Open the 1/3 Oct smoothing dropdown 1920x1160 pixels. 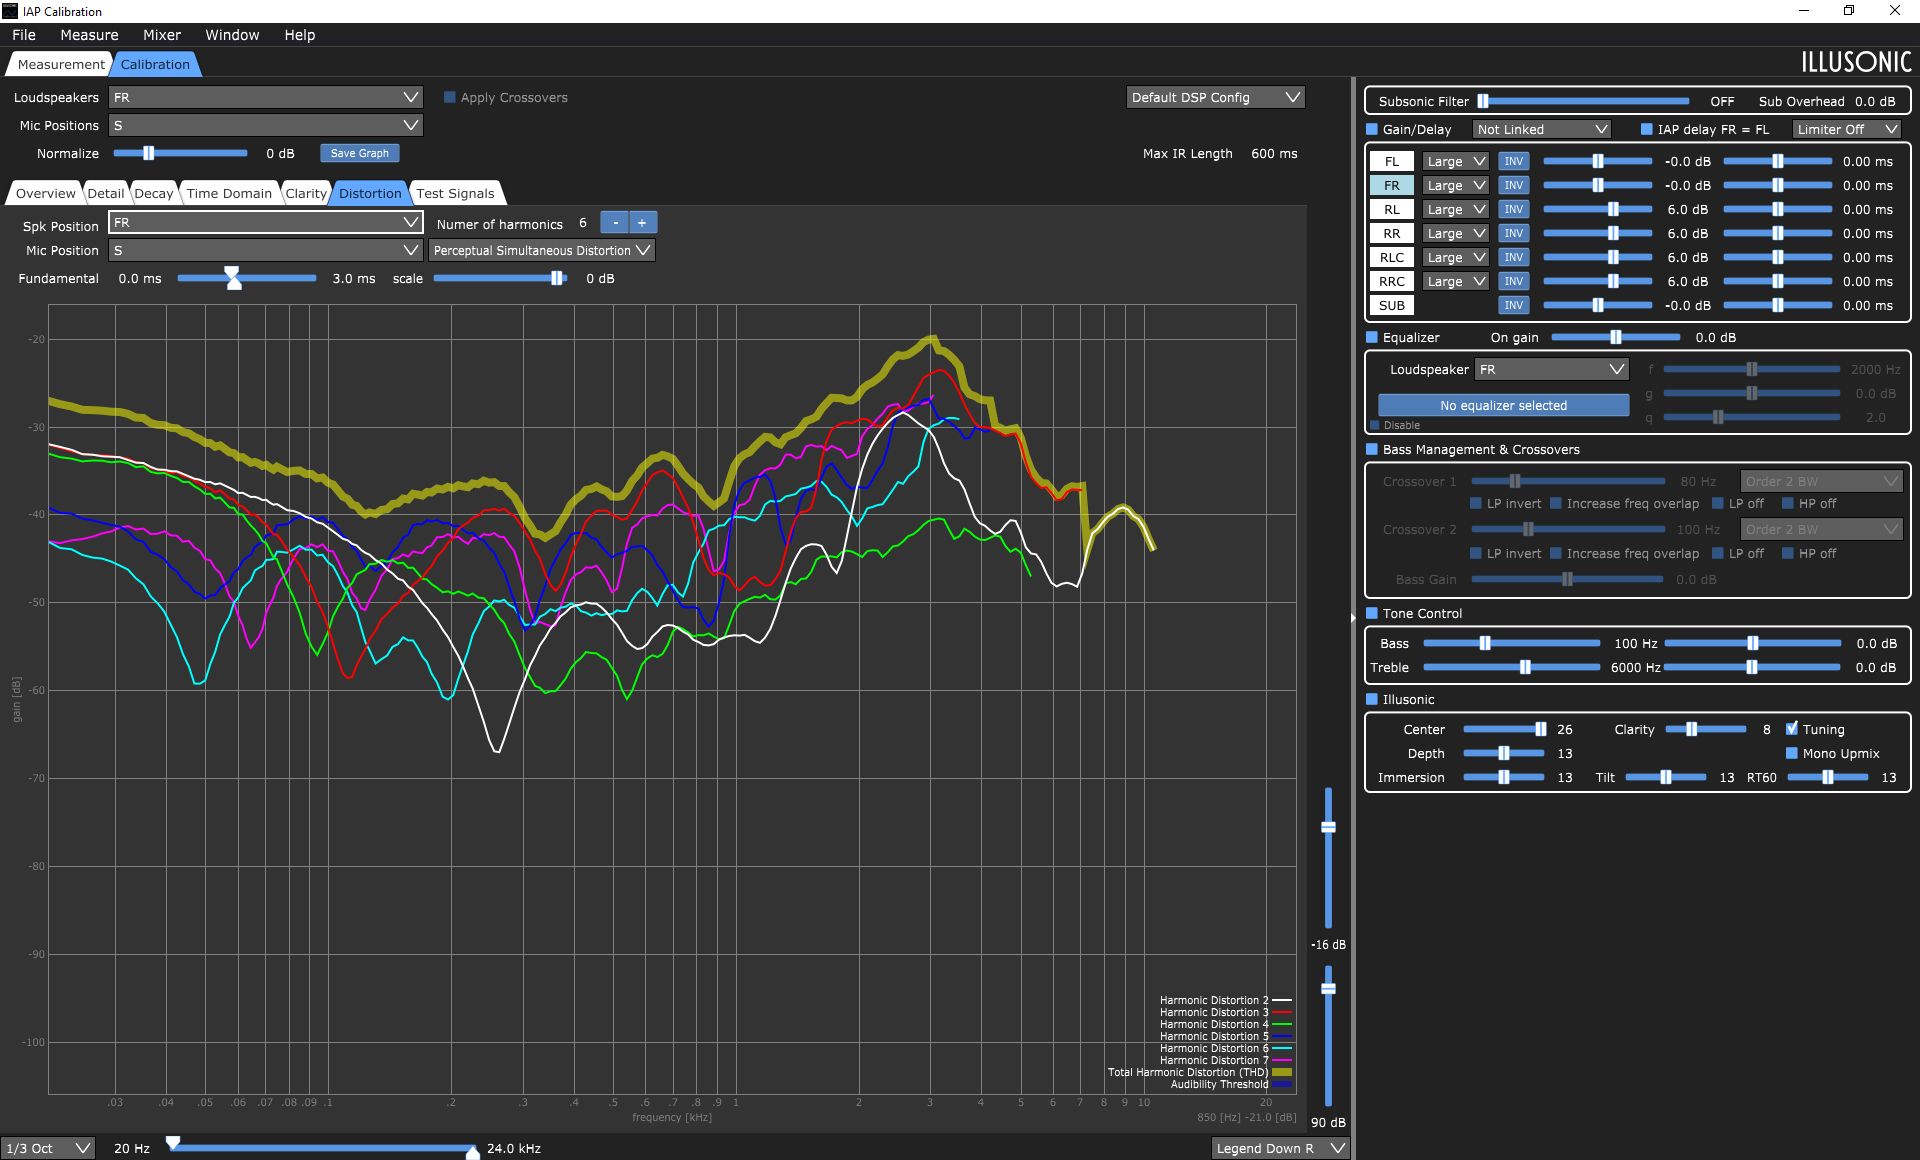pyautogui.click(x=47, y=1148)
